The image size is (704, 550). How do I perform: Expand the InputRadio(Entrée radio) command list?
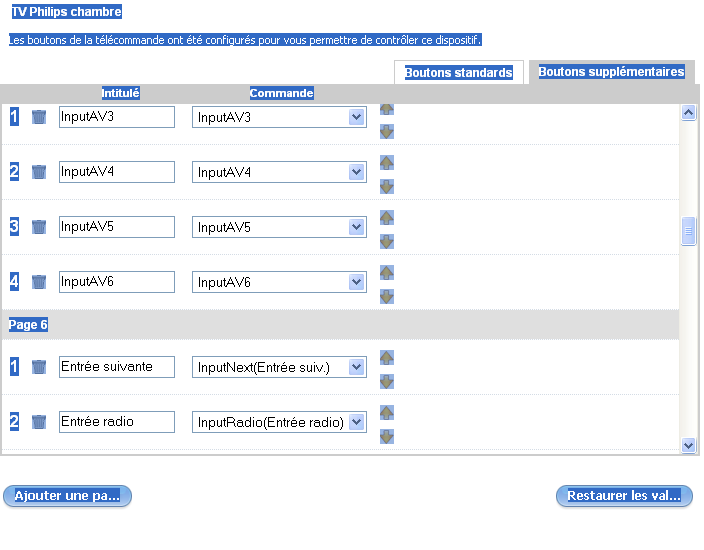click(x=357, y=422)
